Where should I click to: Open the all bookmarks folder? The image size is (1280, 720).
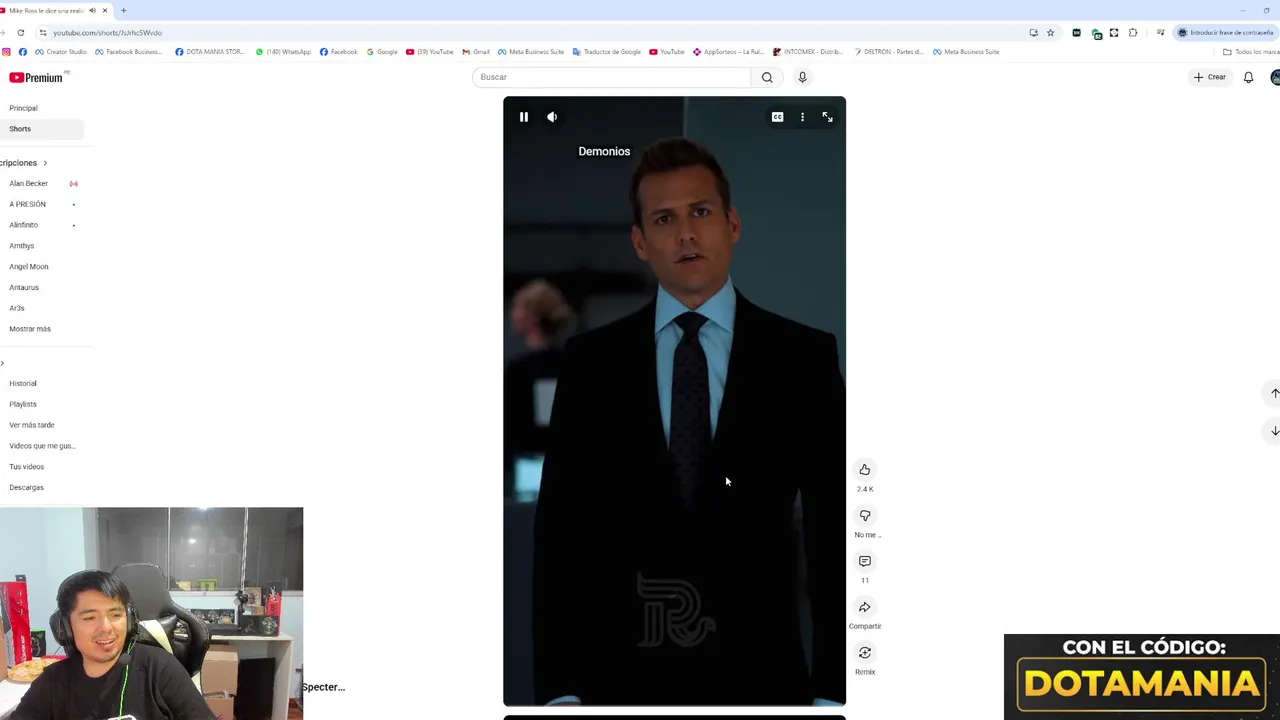click(1251, 52)
